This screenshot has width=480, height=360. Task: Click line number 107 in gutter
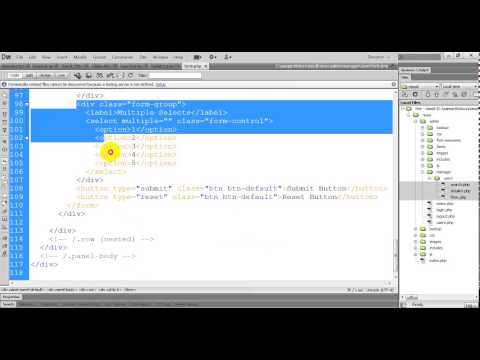[x=17, y=180]
